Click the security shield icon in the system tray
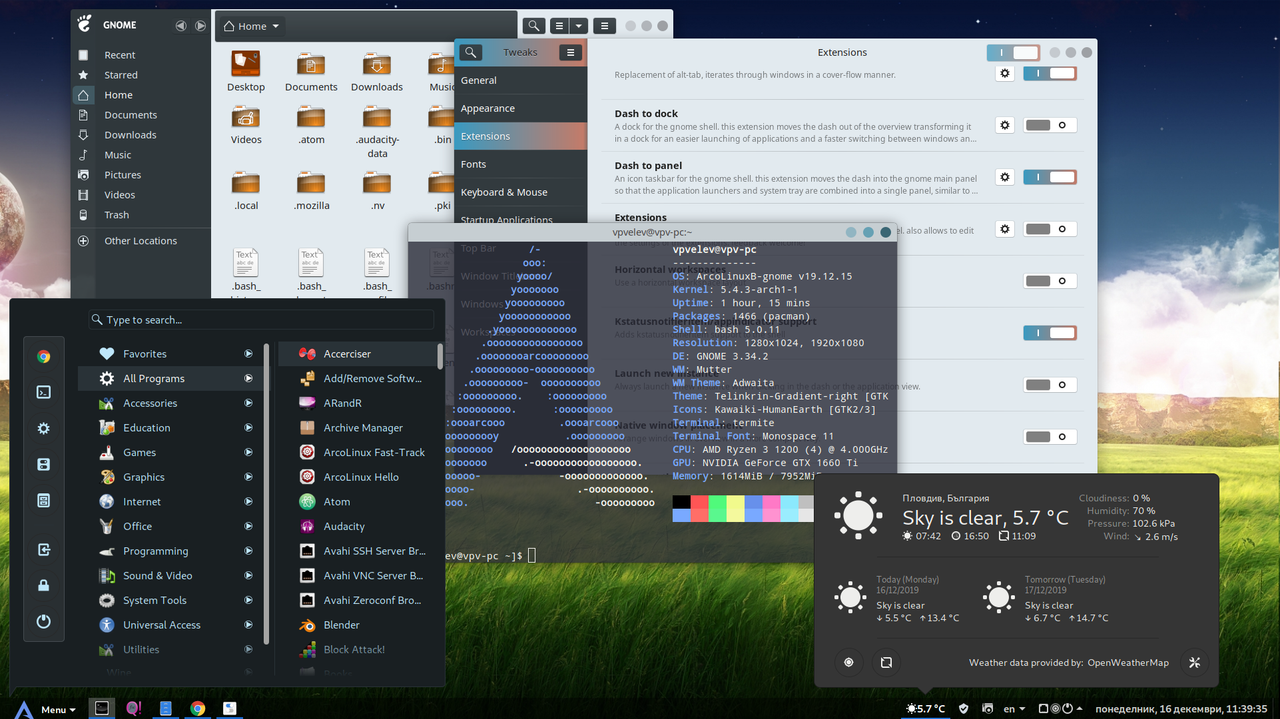Screen dimensions: 1280x719 [x=963, y=709]
